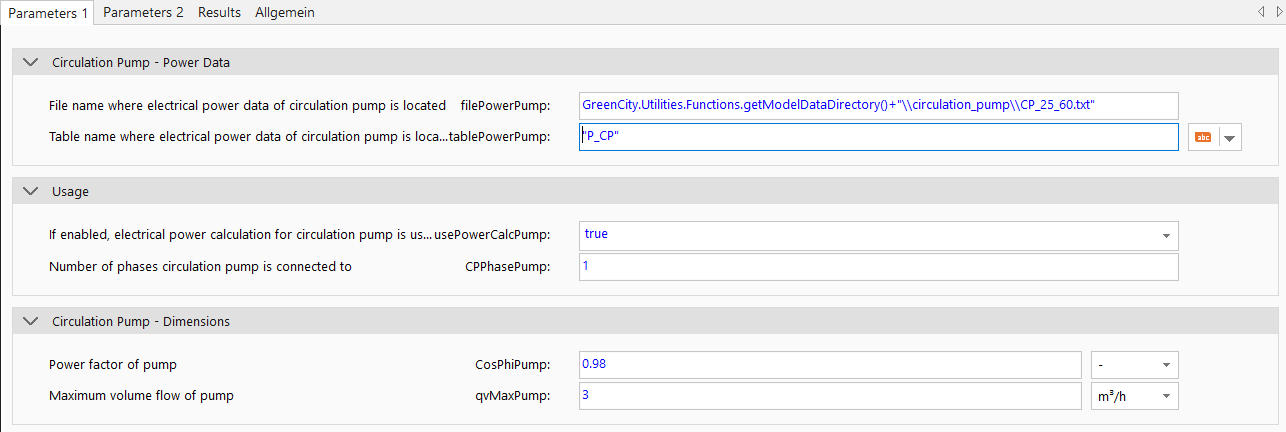Switch to the Parameters 1 tab

pos(47,13)
